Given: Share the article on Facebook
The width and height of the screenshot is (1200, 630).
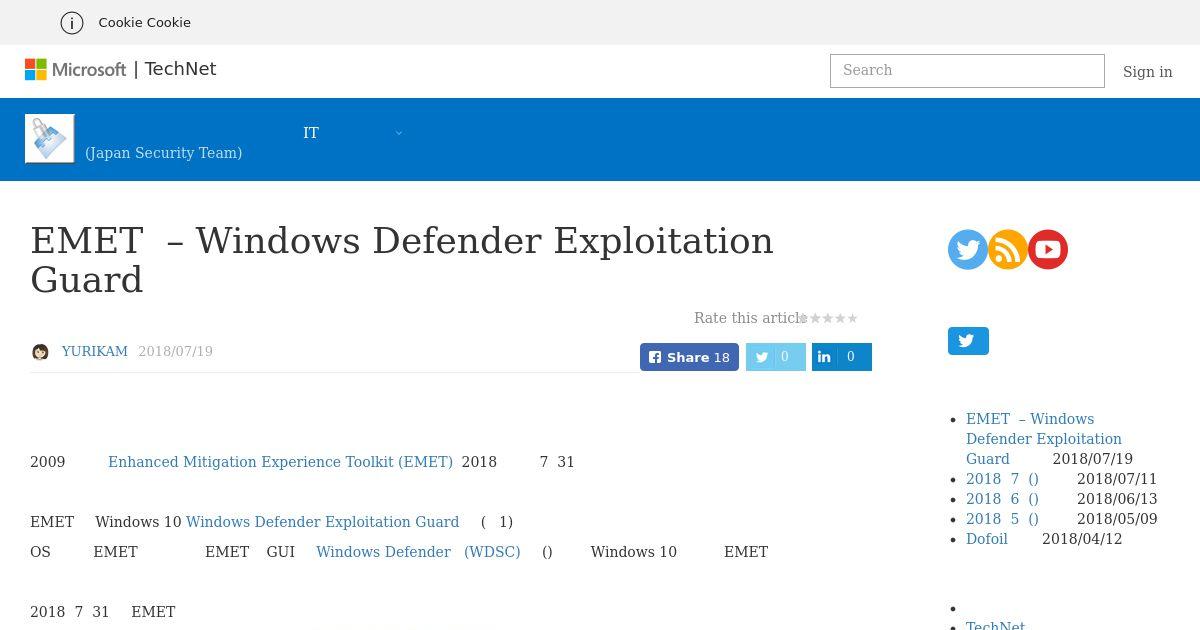Looking at the screenshot, I should tap(689, 357).
